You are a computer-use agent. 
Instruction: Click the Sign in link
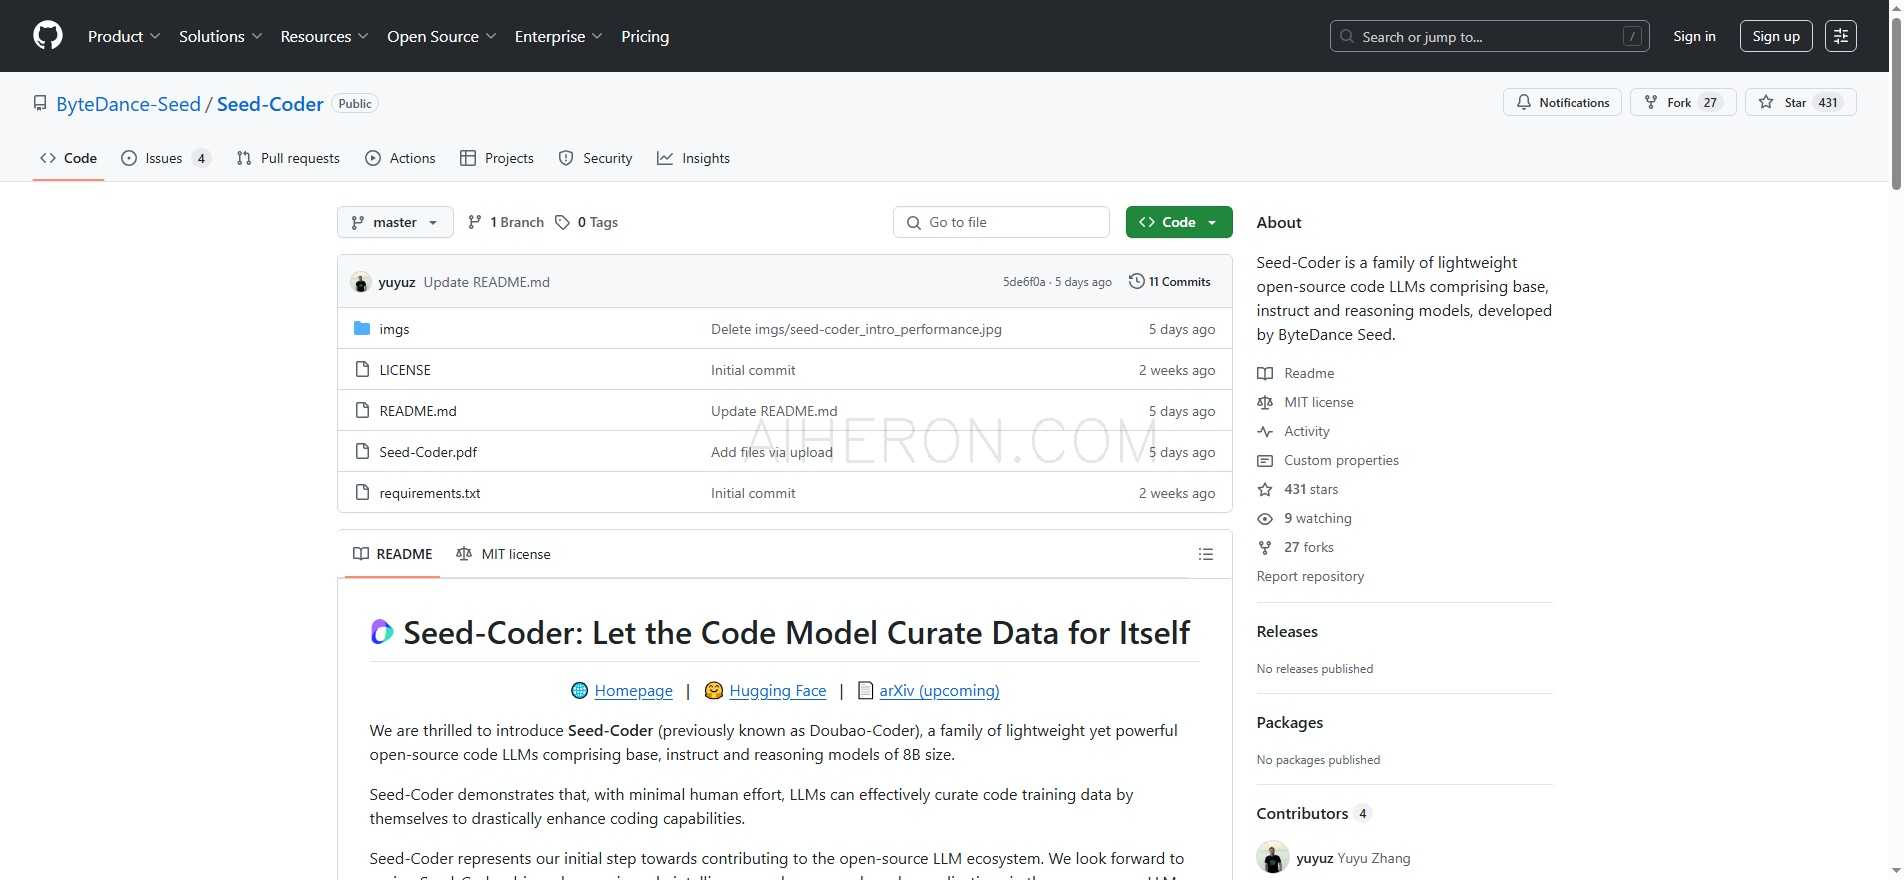click(1694, 36)
